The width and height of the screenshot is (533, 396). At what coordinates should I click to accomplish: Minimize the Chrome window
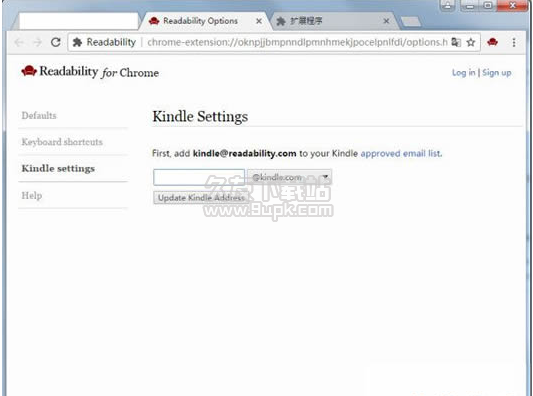(x=470, y=5)
